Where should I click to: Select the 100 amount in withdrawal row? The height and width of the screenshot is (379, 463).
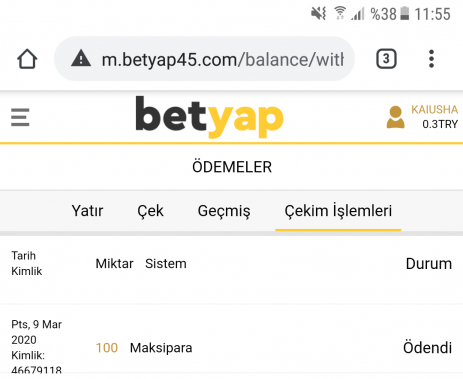click(107, 348)
